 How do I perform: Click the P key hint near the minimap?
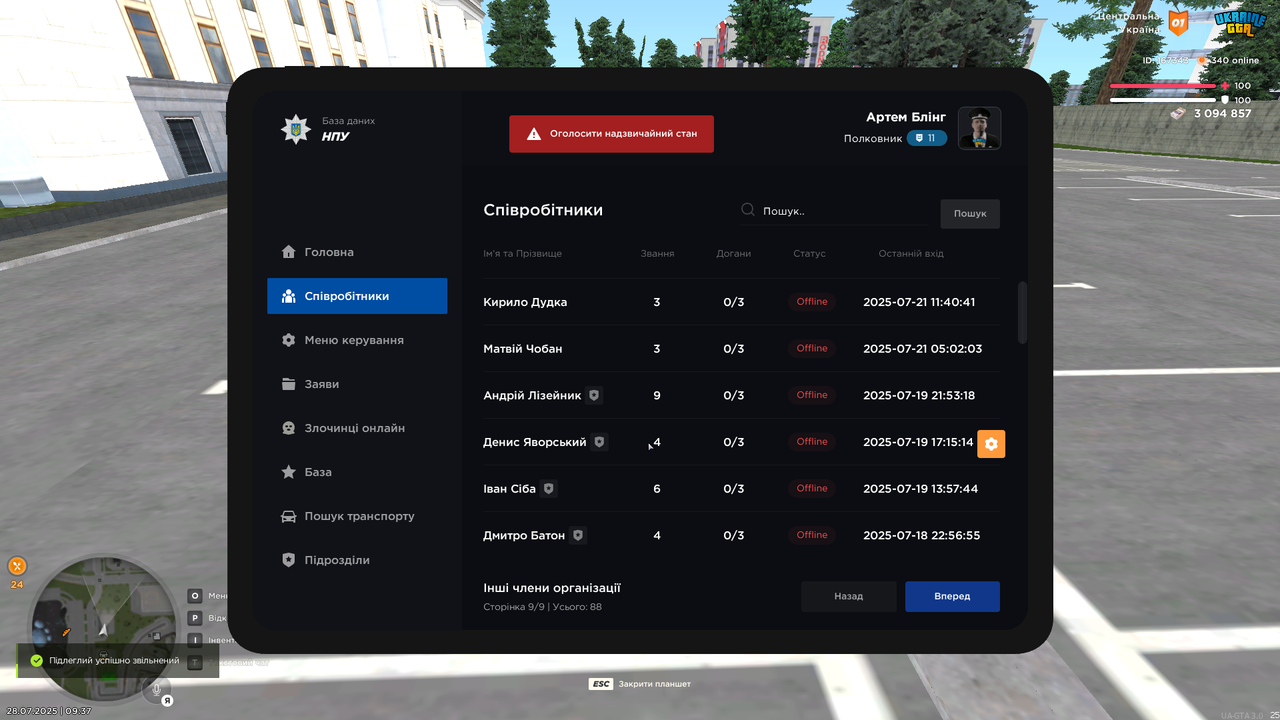pyautogui.click(x=195, y=618)
